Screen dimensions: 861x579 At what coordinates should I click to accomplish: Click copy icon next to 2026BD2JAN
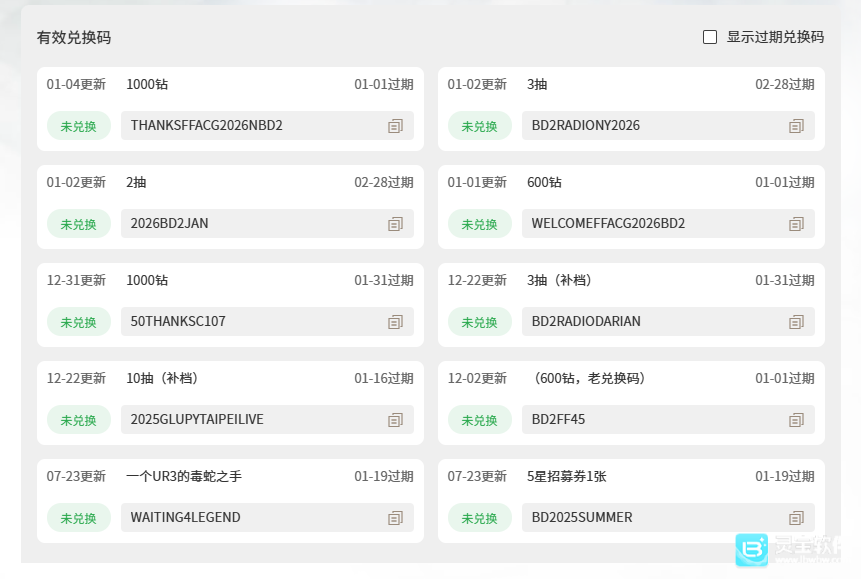(395, 224)
